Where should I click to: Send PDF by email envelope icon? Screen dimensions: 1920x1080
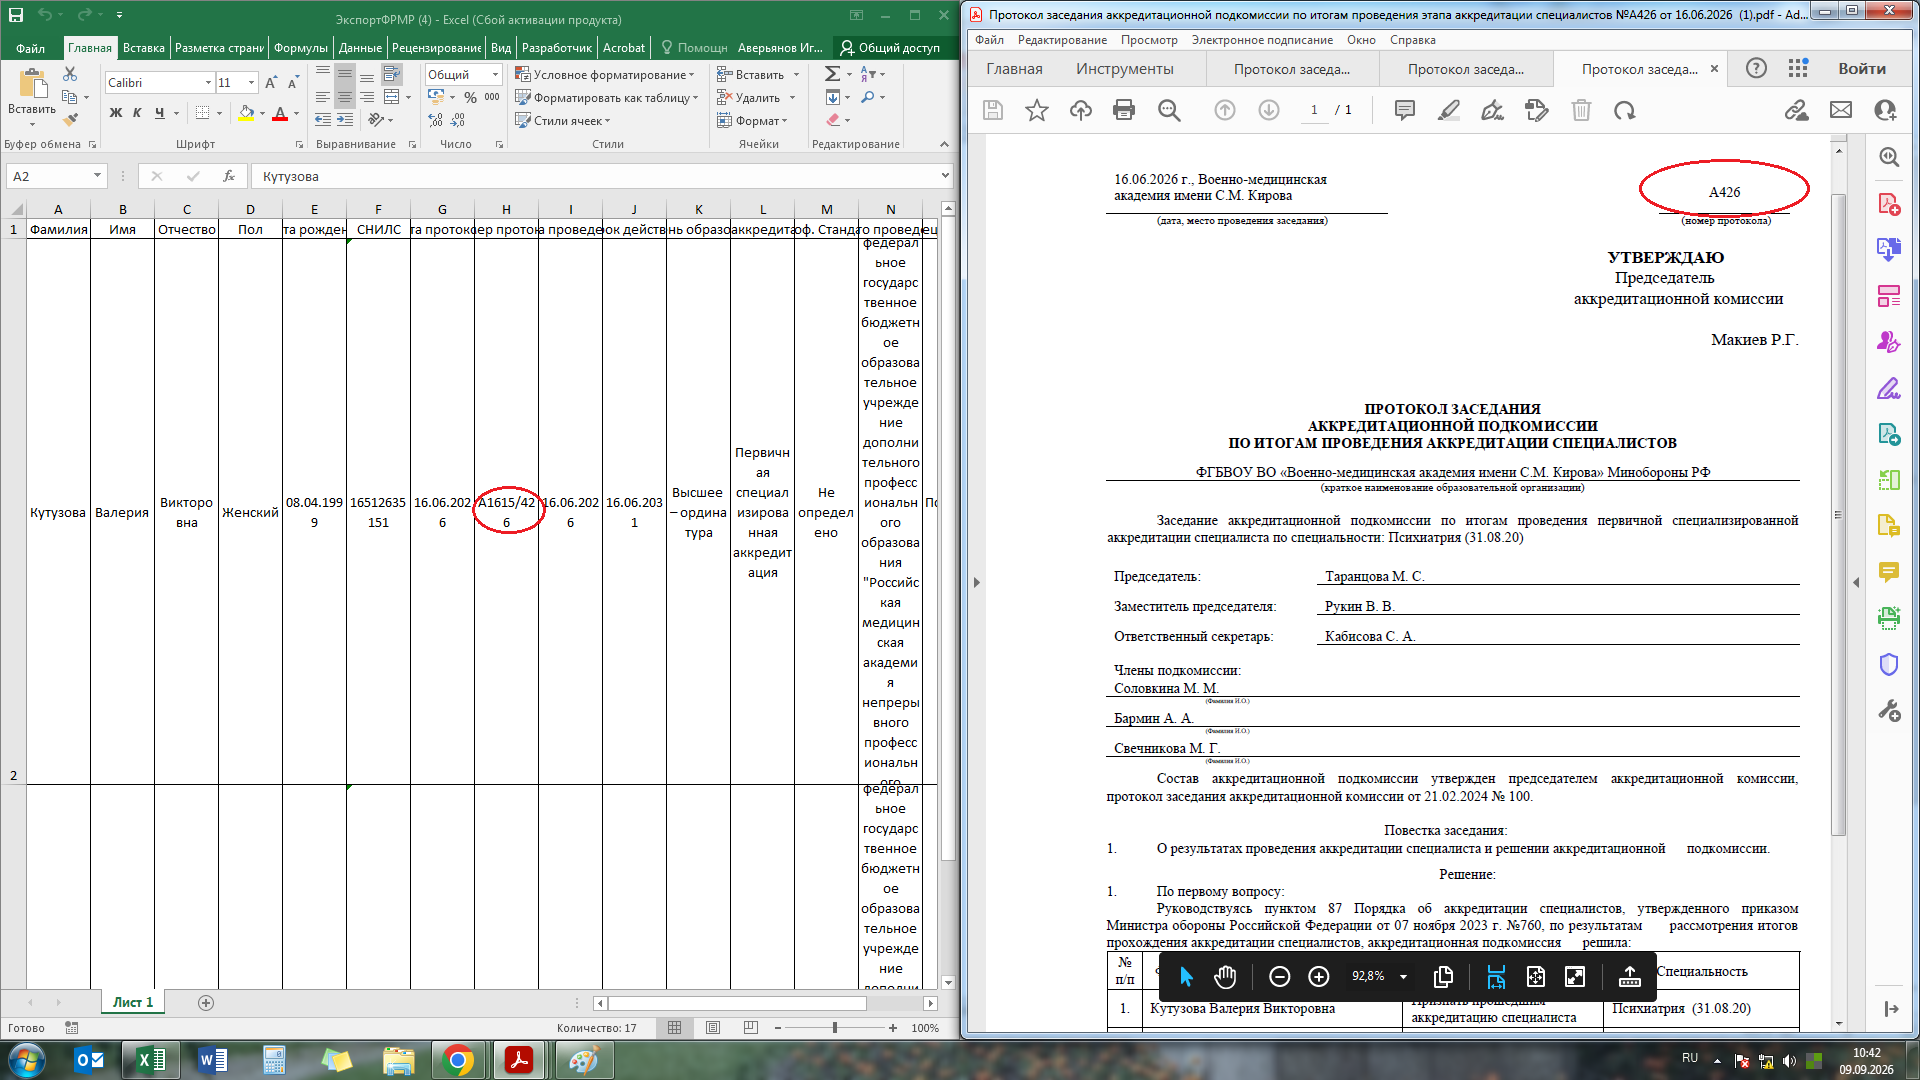(x=1841, y=110)
